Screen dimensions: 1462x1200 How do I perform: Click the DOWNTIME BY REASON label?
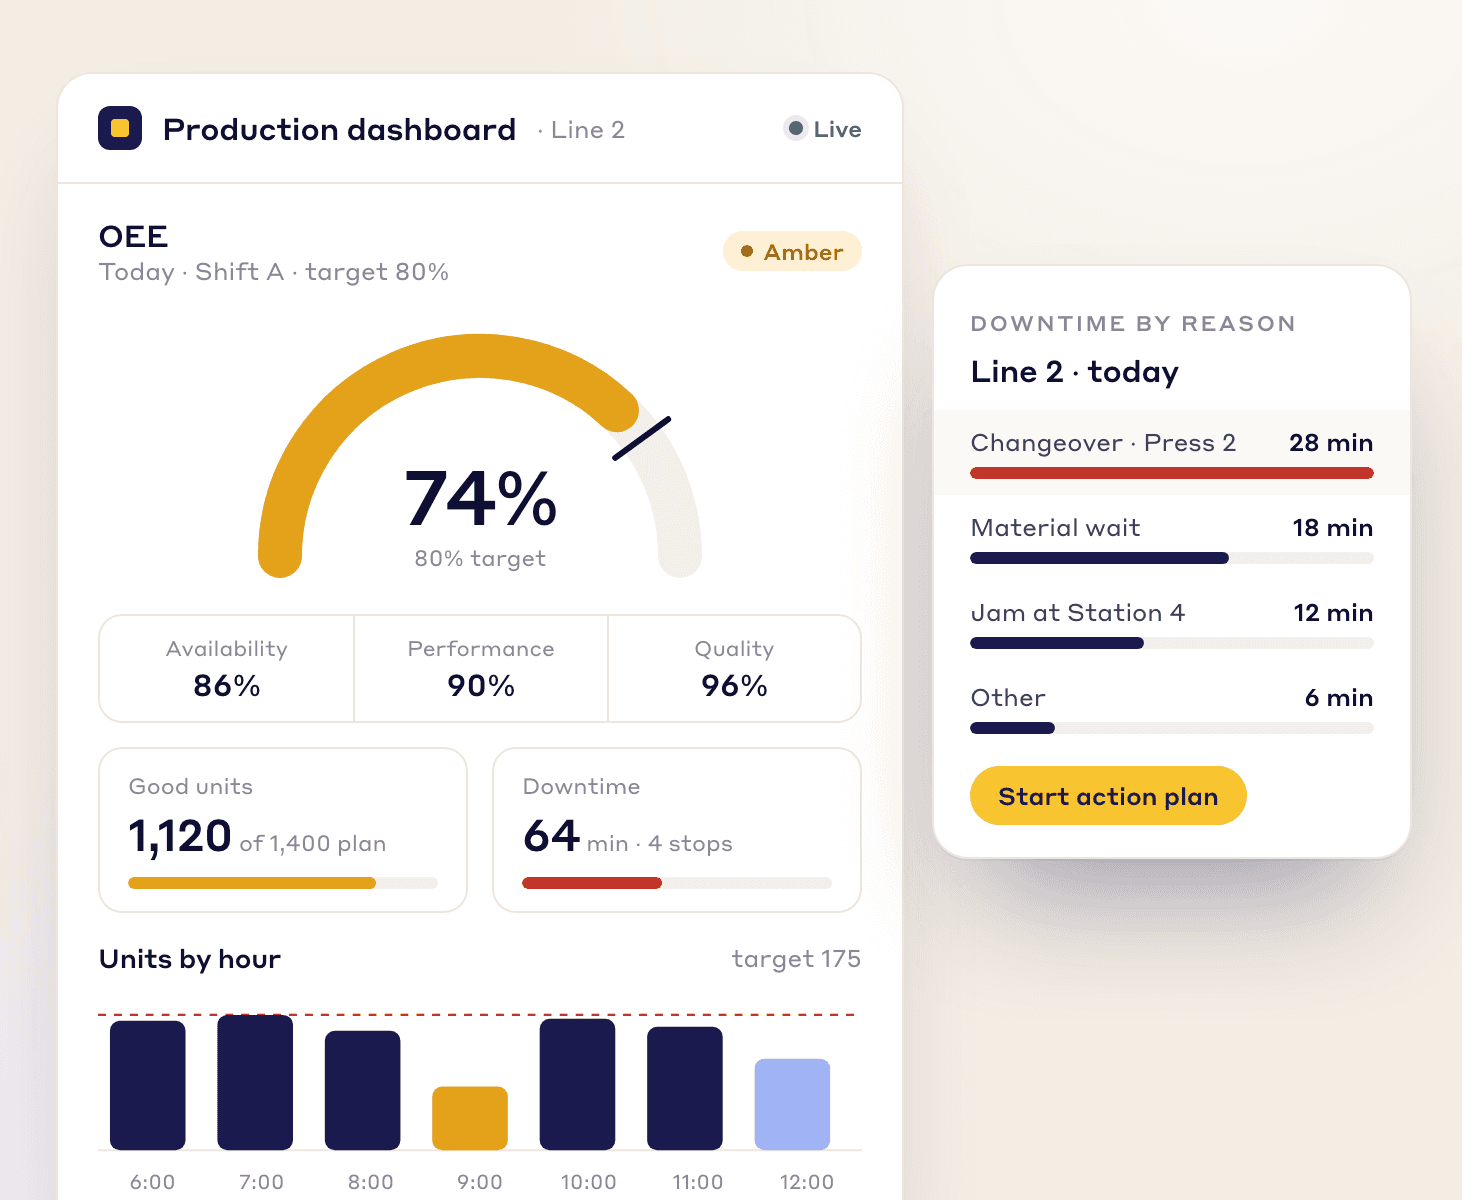point(1133,324)
